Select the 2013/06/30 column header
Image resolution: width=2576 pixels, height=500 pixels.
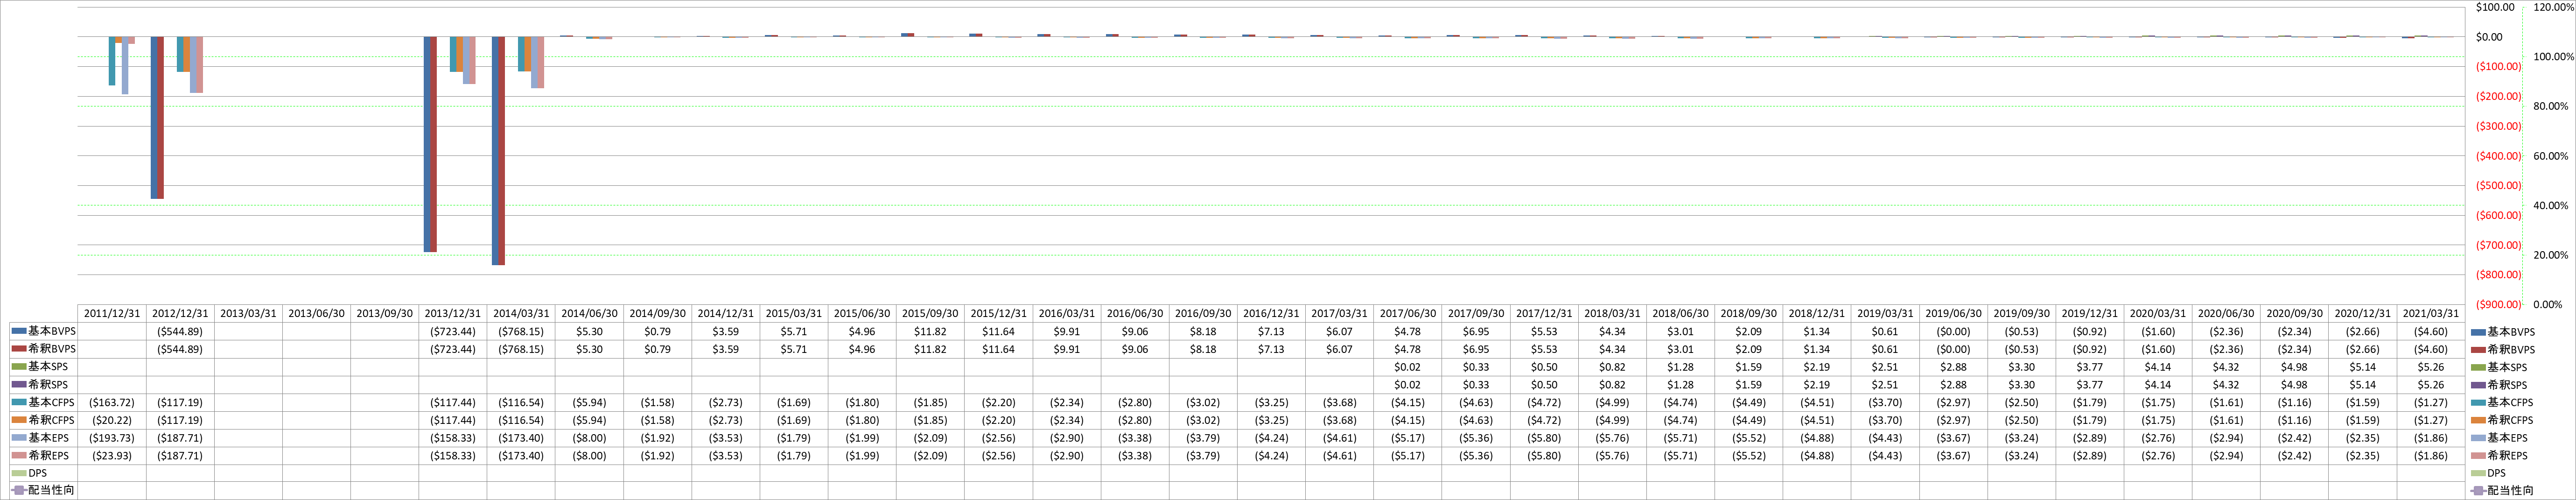coord(316,314)
